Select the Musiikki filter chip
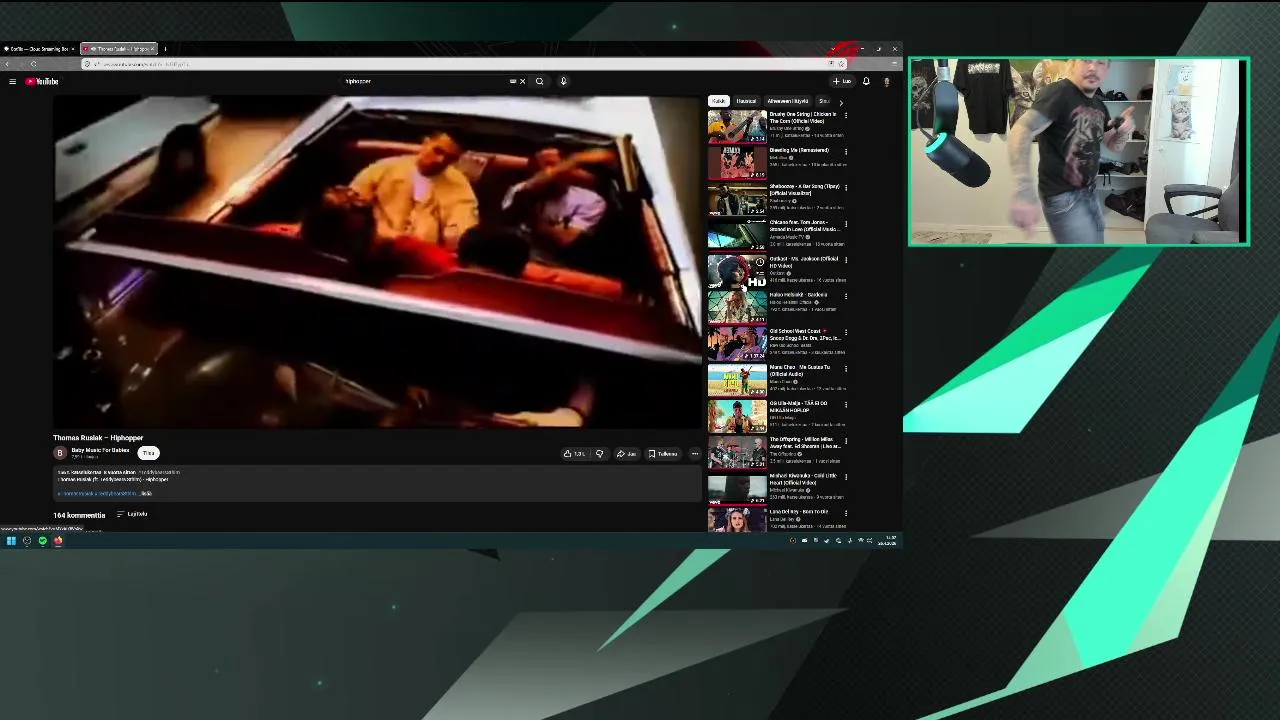Image resolution: width=1280 pixels, height=720 pixels. click(746, 101)
